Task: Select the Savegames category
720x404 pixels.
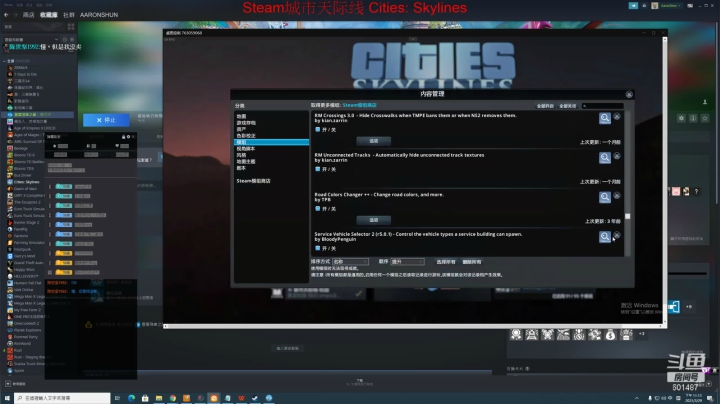Action: [x=246, y=123]
